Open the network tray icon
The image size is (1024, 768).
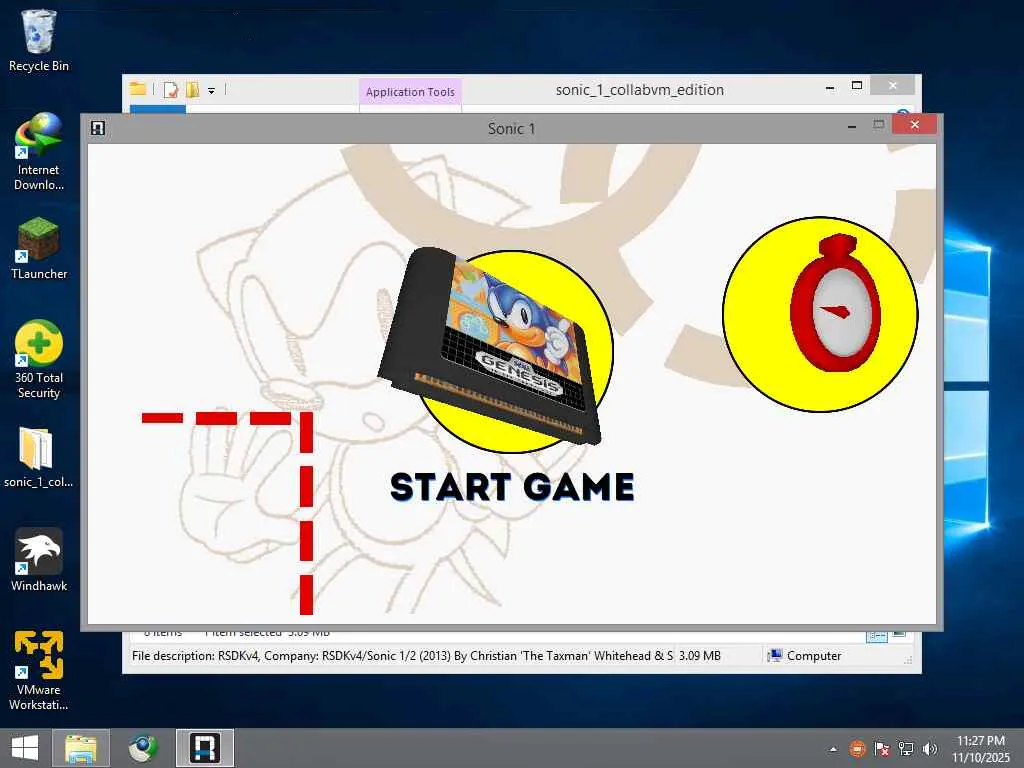(x=905, y=748)
